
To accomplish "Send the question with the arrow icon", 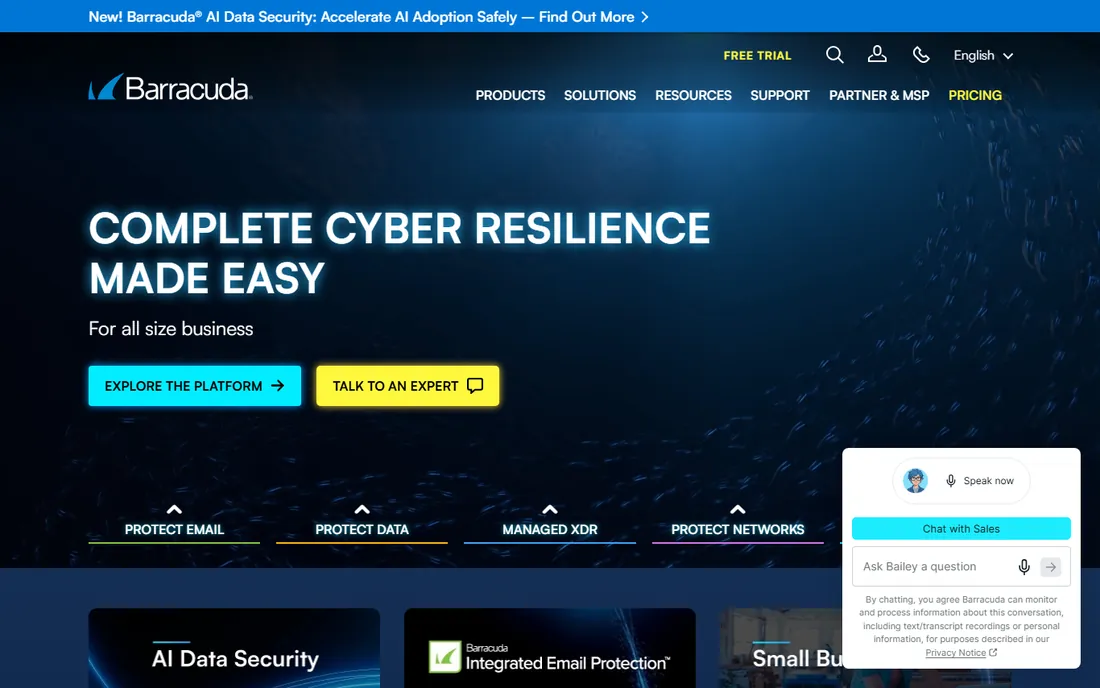I will click(x=1050, y=567).
